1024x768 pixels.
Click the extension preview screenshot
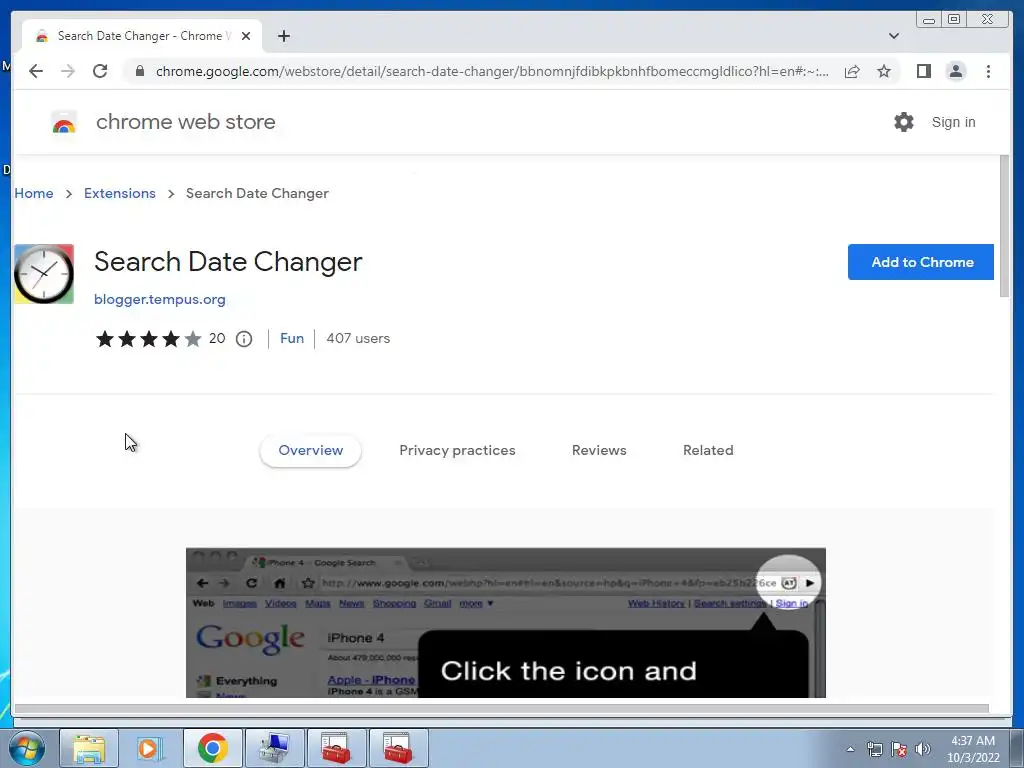tap(505, 622)
